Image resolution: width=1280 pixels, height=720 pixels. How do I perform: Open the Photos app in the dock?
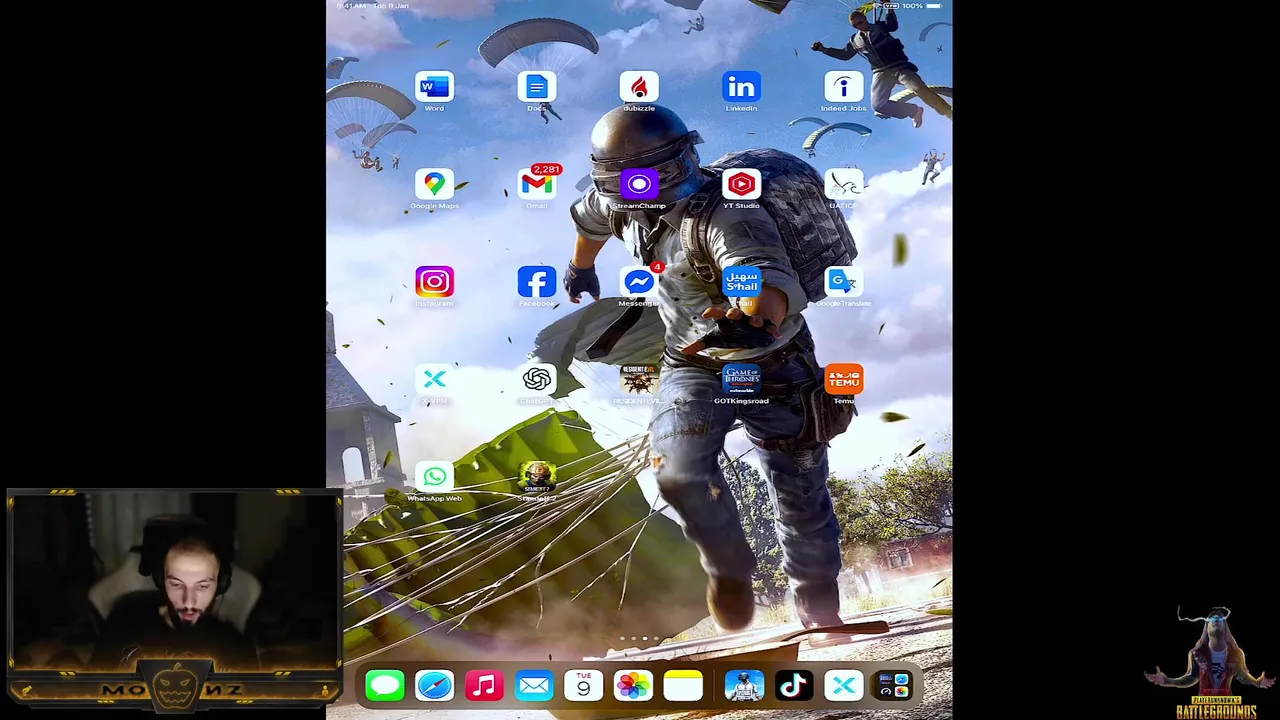coord(633,686)
